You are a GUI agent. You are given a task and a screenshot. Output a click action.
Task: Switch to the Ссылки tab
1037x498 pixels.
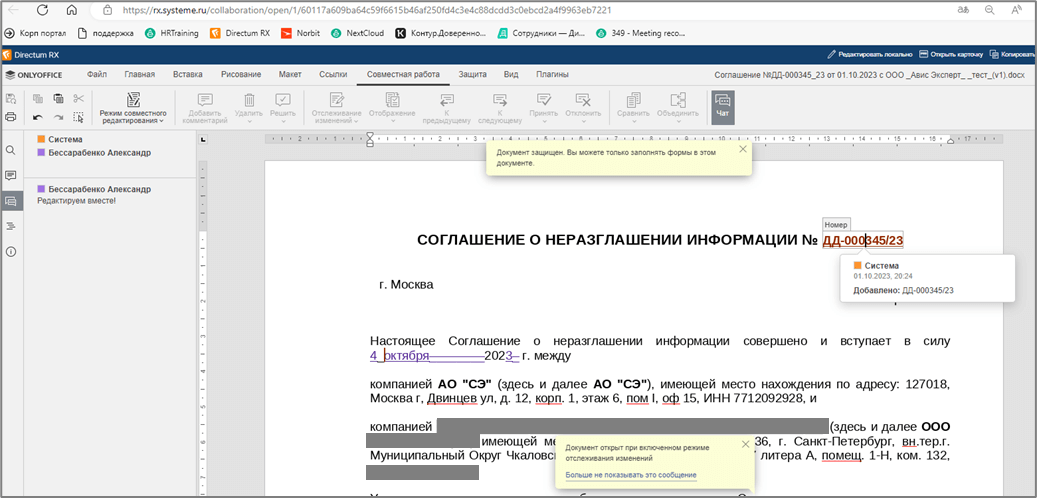point(333,75)
